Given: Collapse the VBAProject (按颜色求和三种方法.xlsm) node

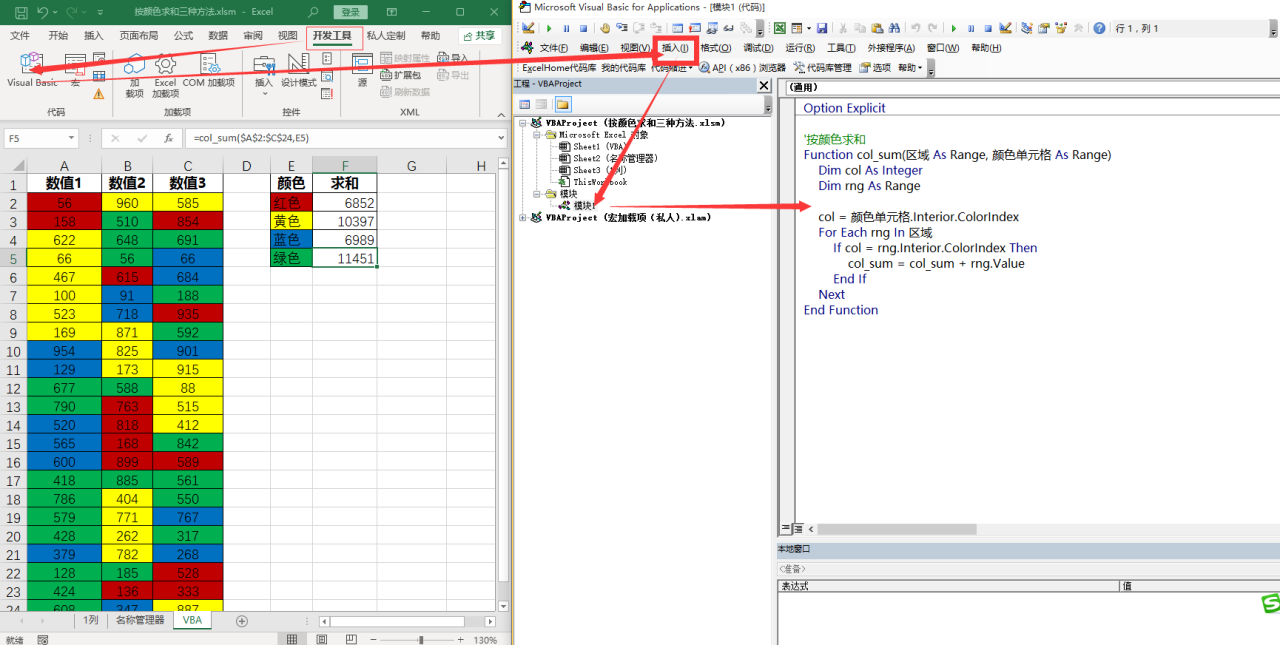Looking at the screenshot, I should pos(524,122).
